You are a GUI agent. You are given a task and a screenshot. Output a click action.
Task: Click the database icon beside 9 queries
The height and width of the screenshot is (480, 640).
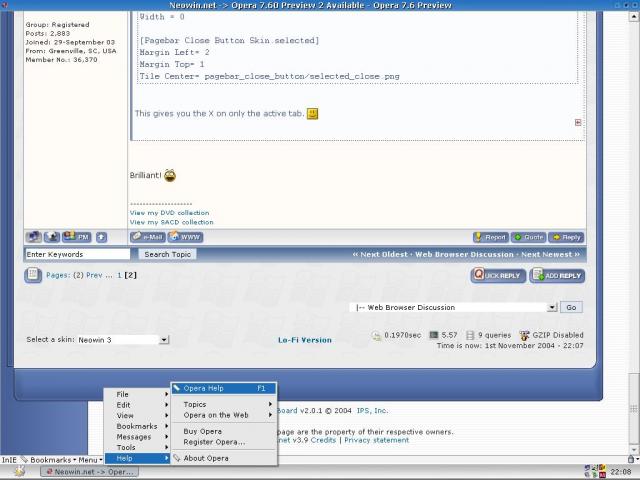click(470, 335)
